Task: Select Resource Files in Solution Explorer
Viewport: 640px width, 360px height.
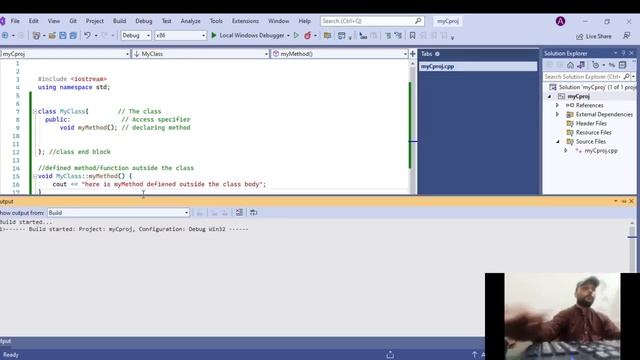Action: tap(593, 133)
